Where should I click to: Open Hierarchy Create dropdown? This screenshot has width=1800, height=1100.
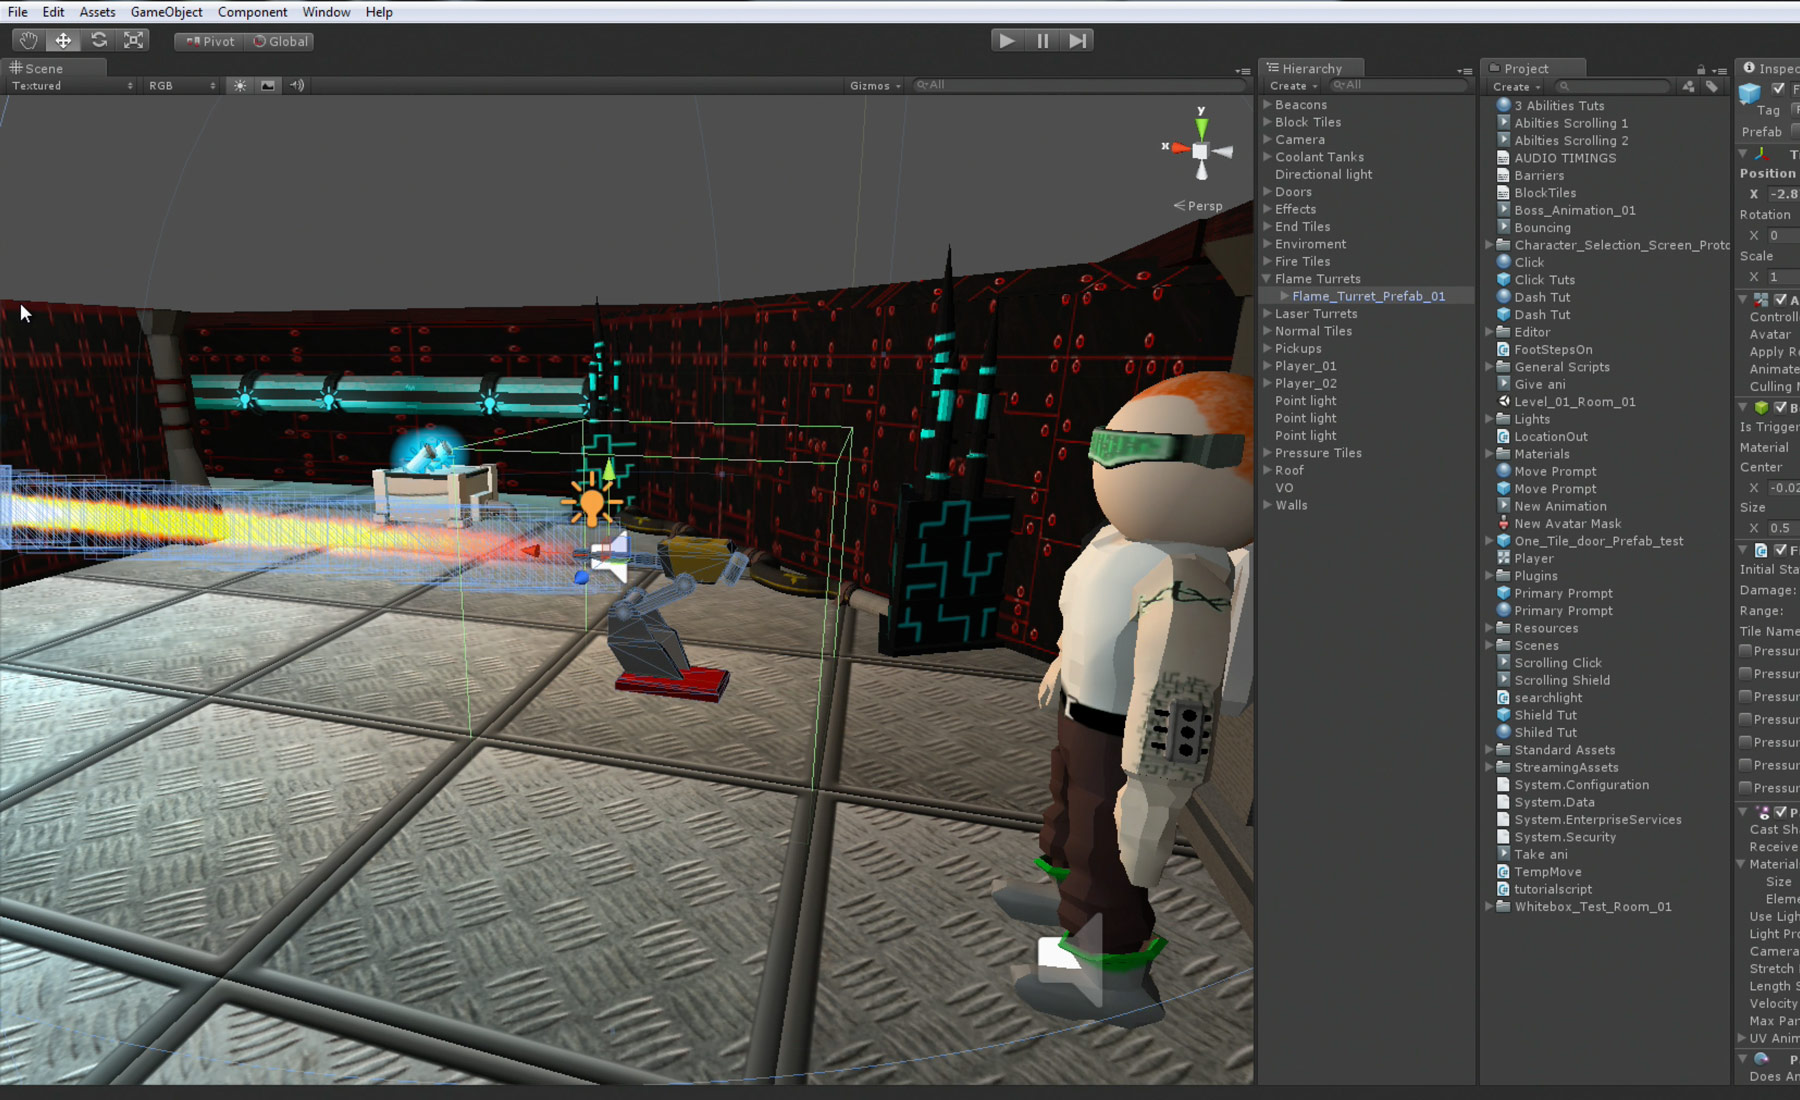[1293, 86]
